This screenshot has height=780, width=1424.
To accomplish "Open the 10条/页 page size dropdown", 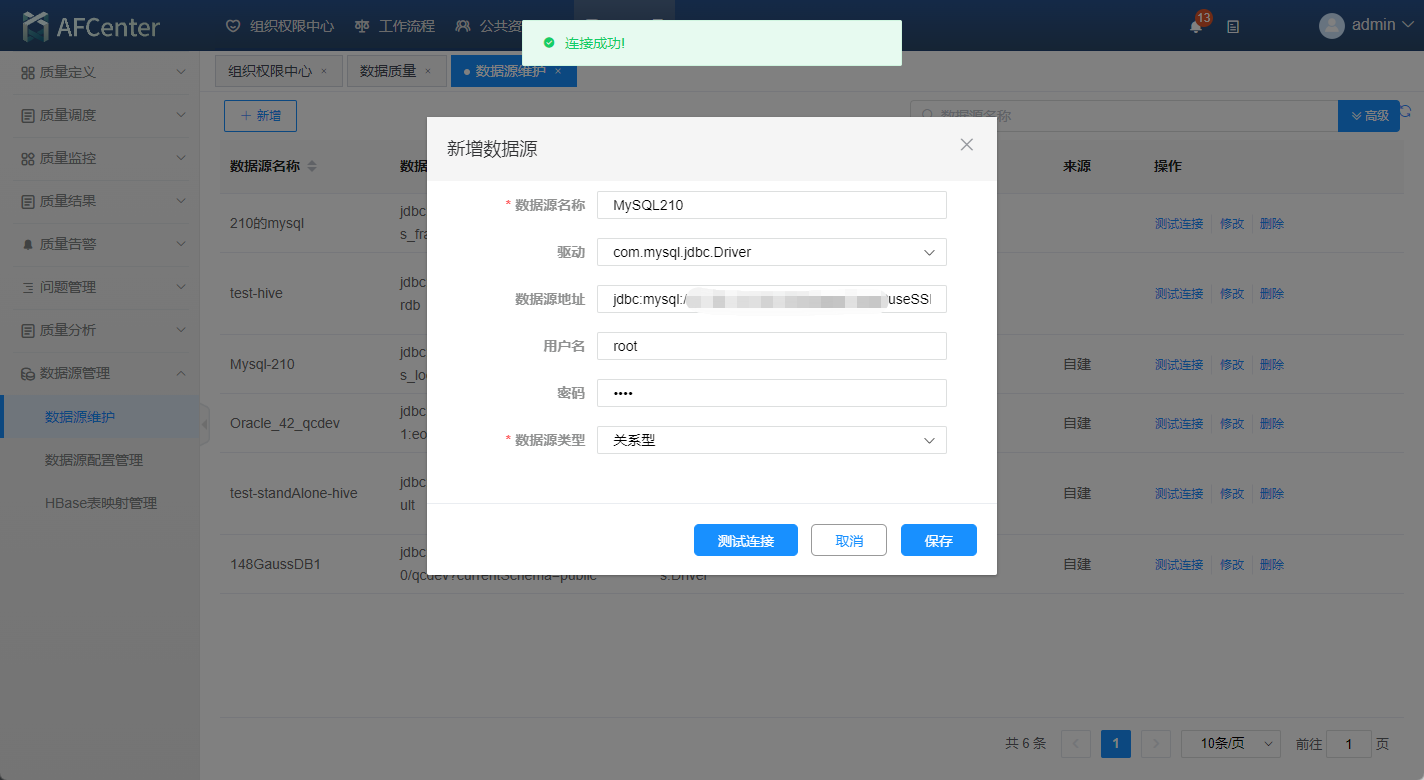I will (x=1230, y=743).
